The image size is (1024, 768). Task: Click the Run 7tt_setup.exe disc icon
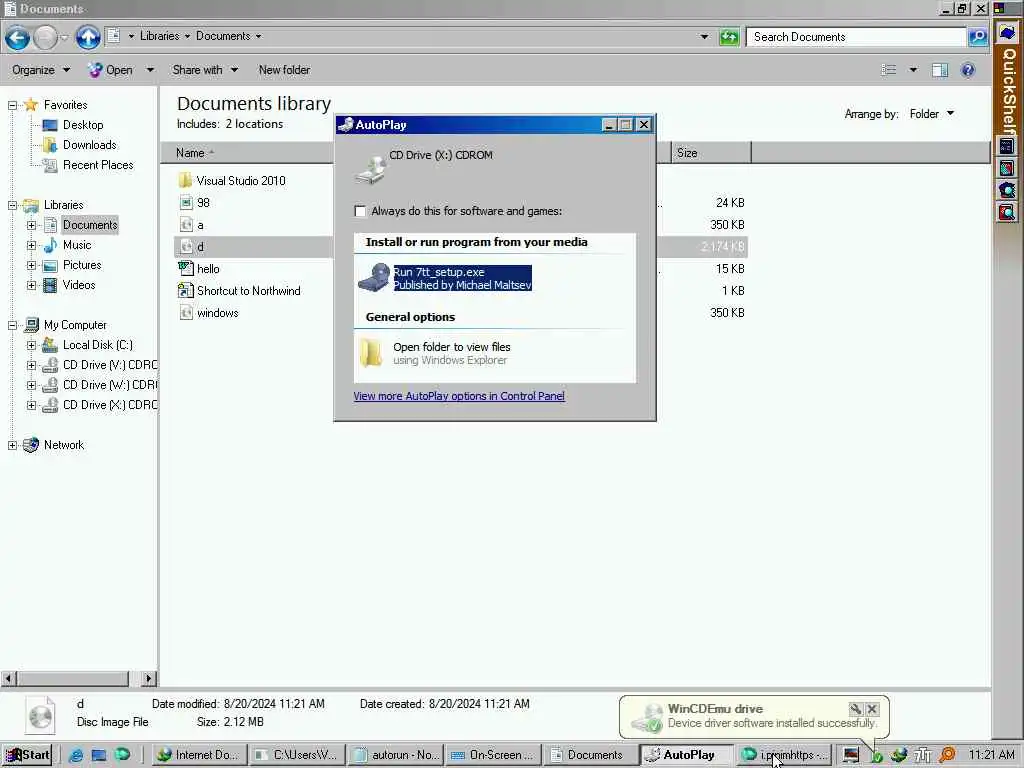point(374,278)
